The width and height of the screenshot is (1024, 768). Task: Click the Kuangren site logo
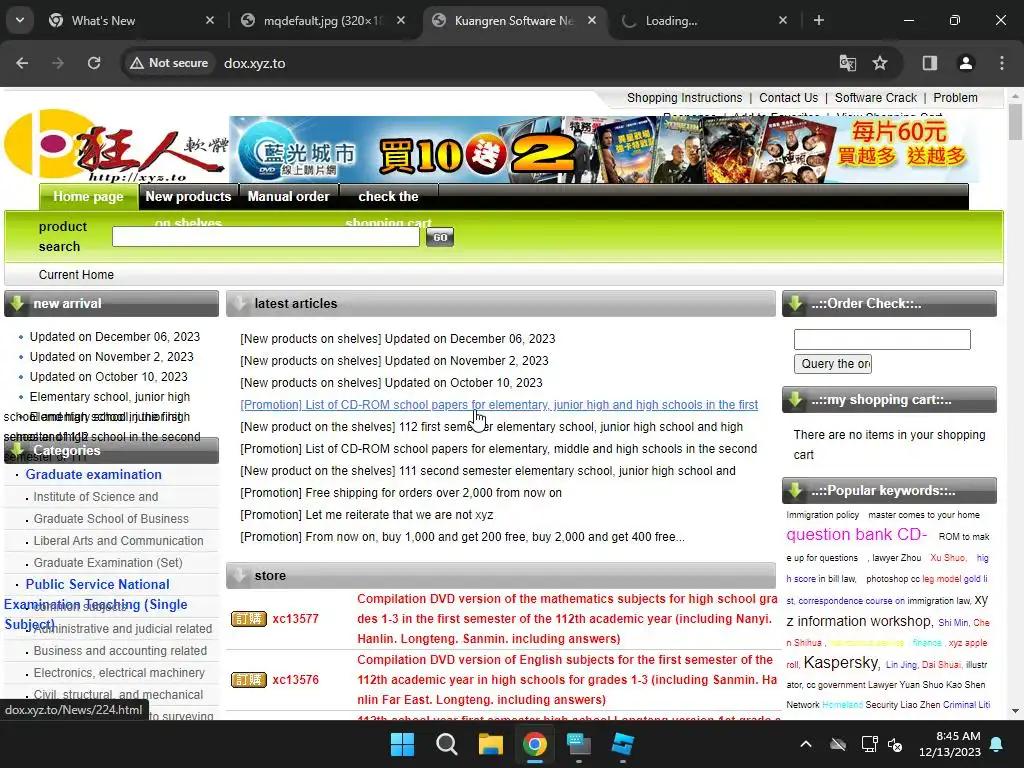coord(115,146)
